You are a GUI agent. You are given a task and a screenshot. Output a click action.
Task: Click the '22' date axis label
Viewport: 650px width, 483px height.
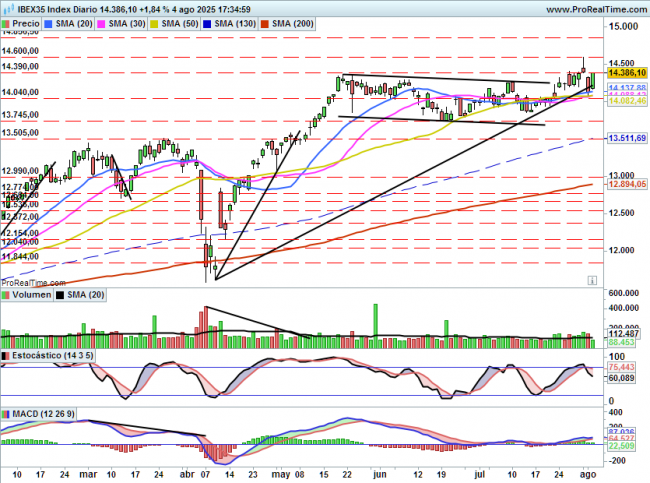(347, 474)
